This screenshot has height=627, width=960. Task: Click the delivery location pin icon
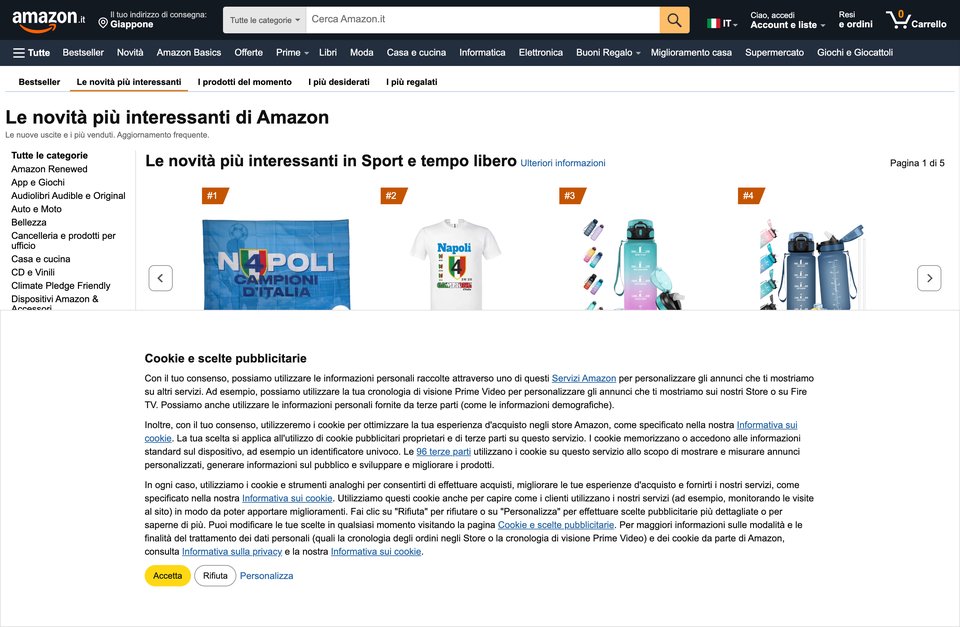tap(103, 23)
